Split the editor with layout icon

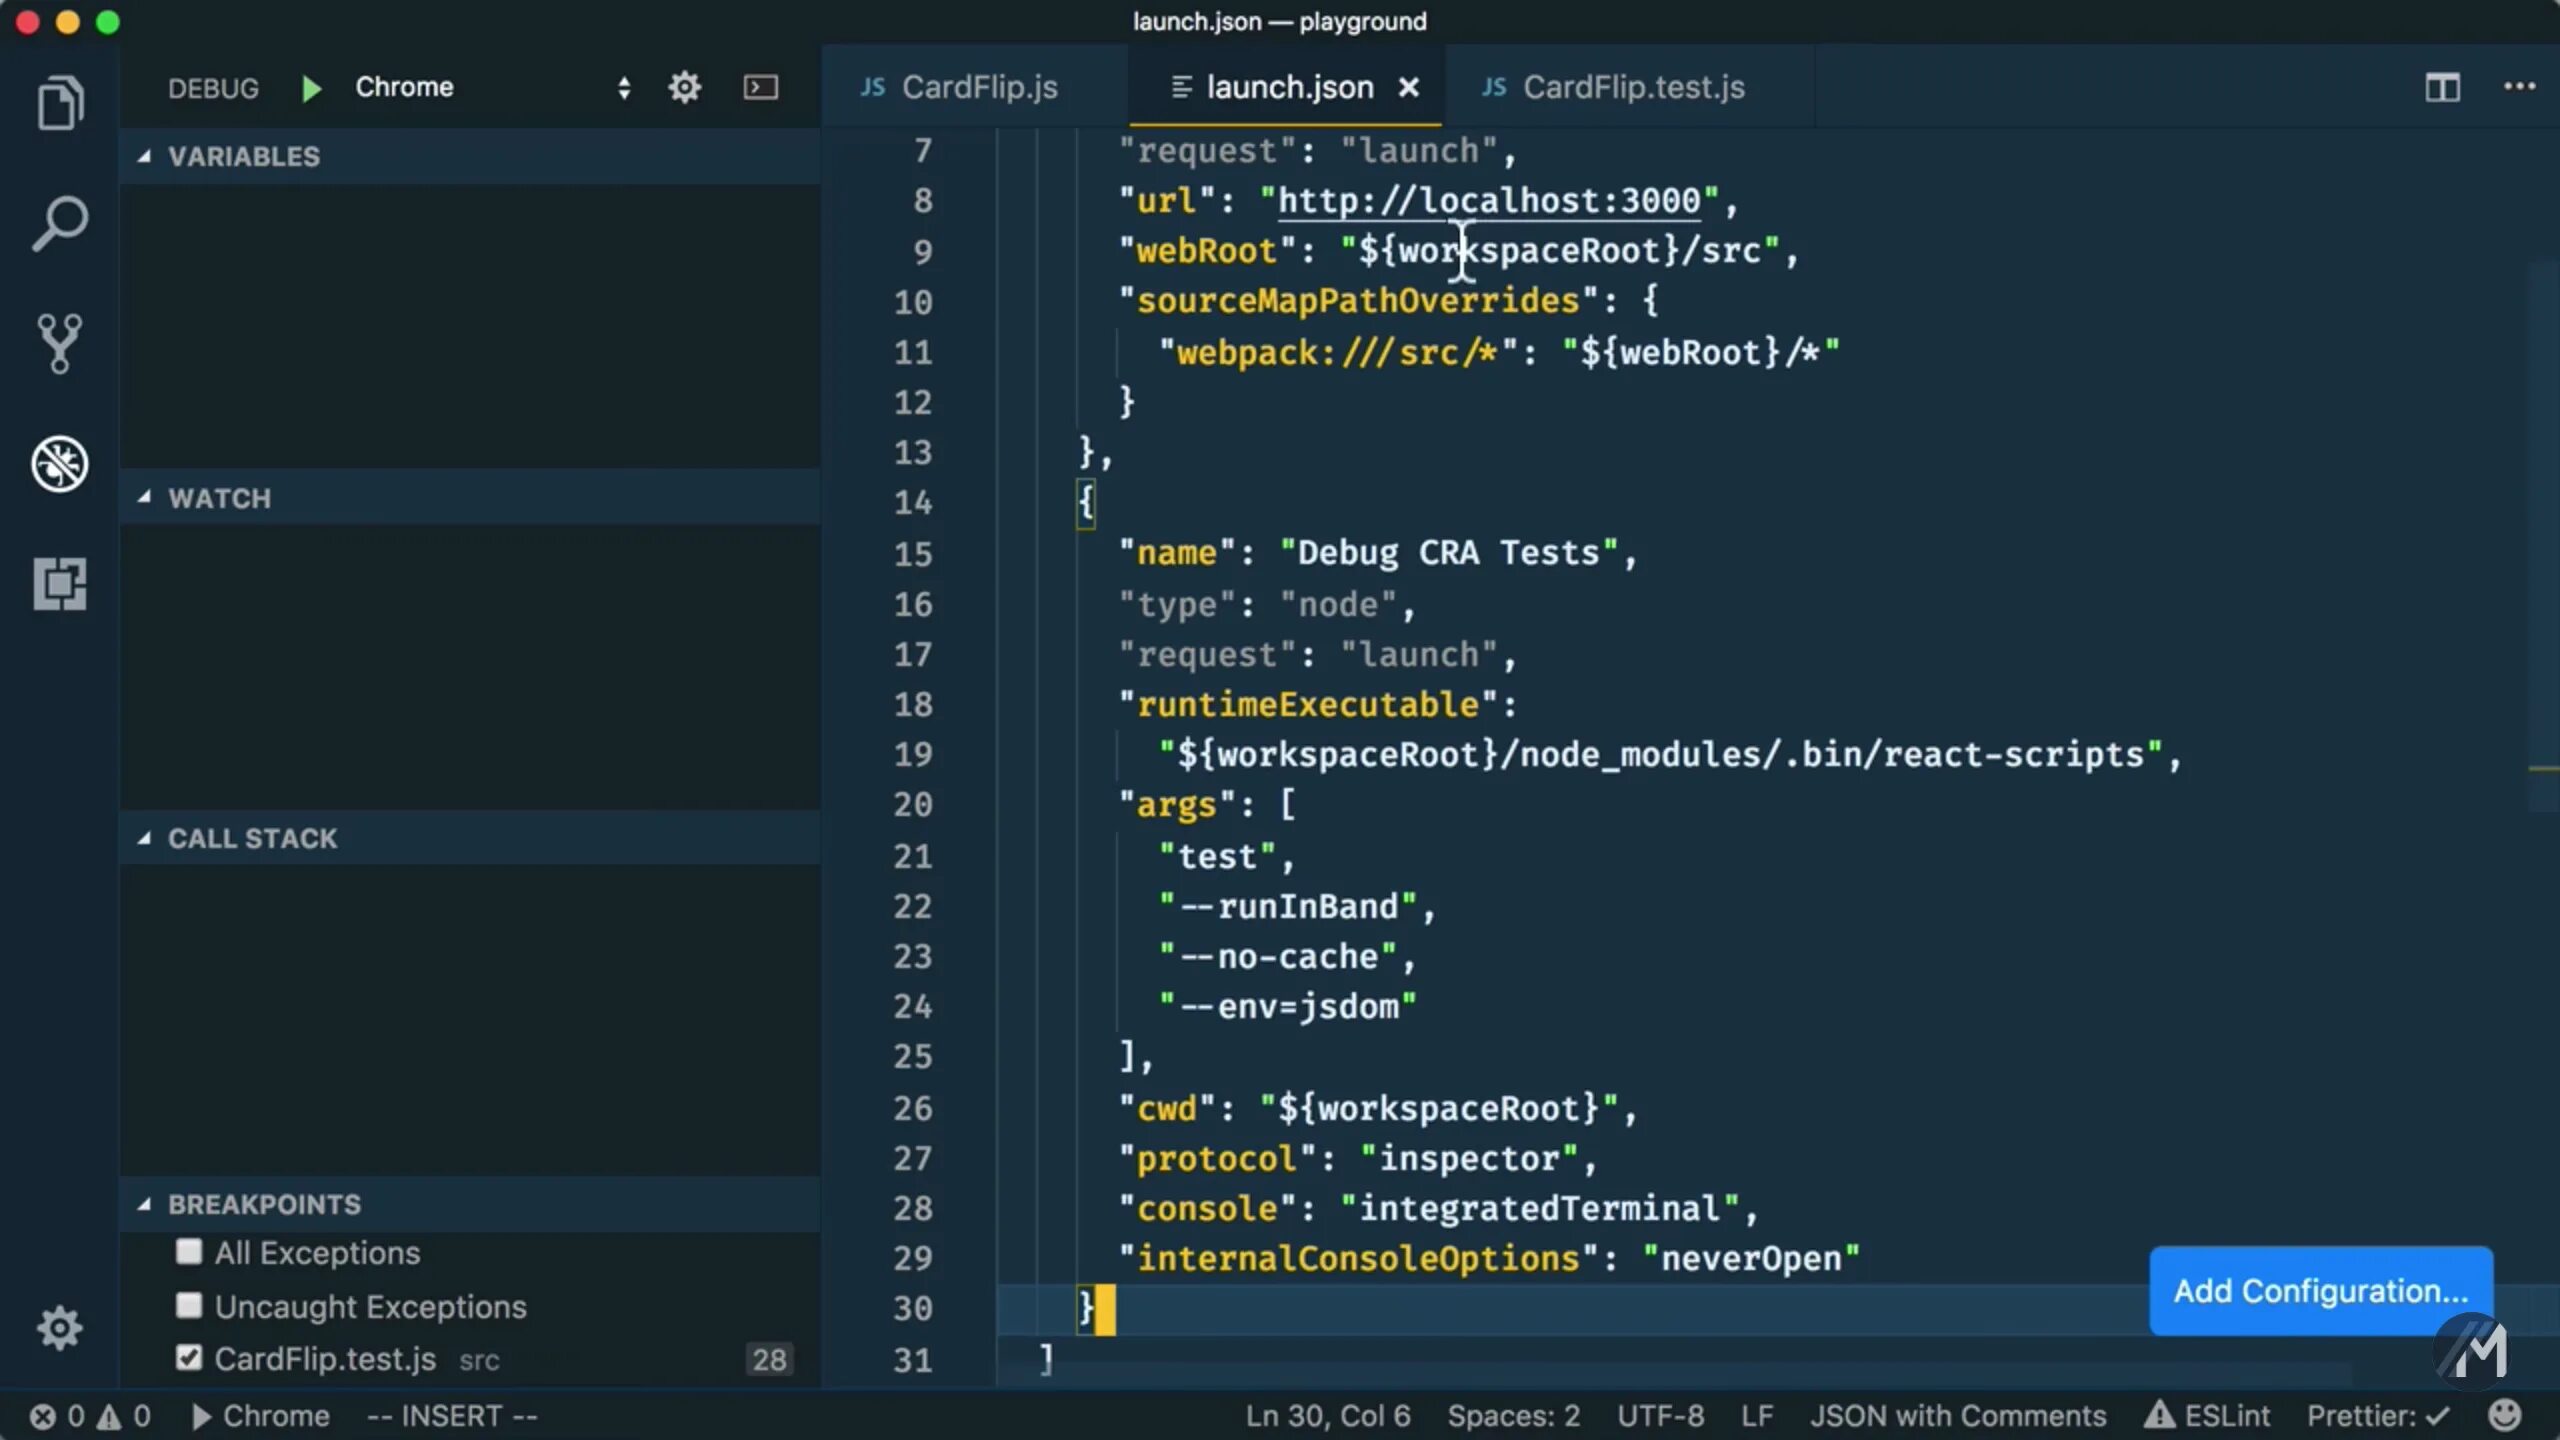pyautogui.click(x=2441, y=88)
